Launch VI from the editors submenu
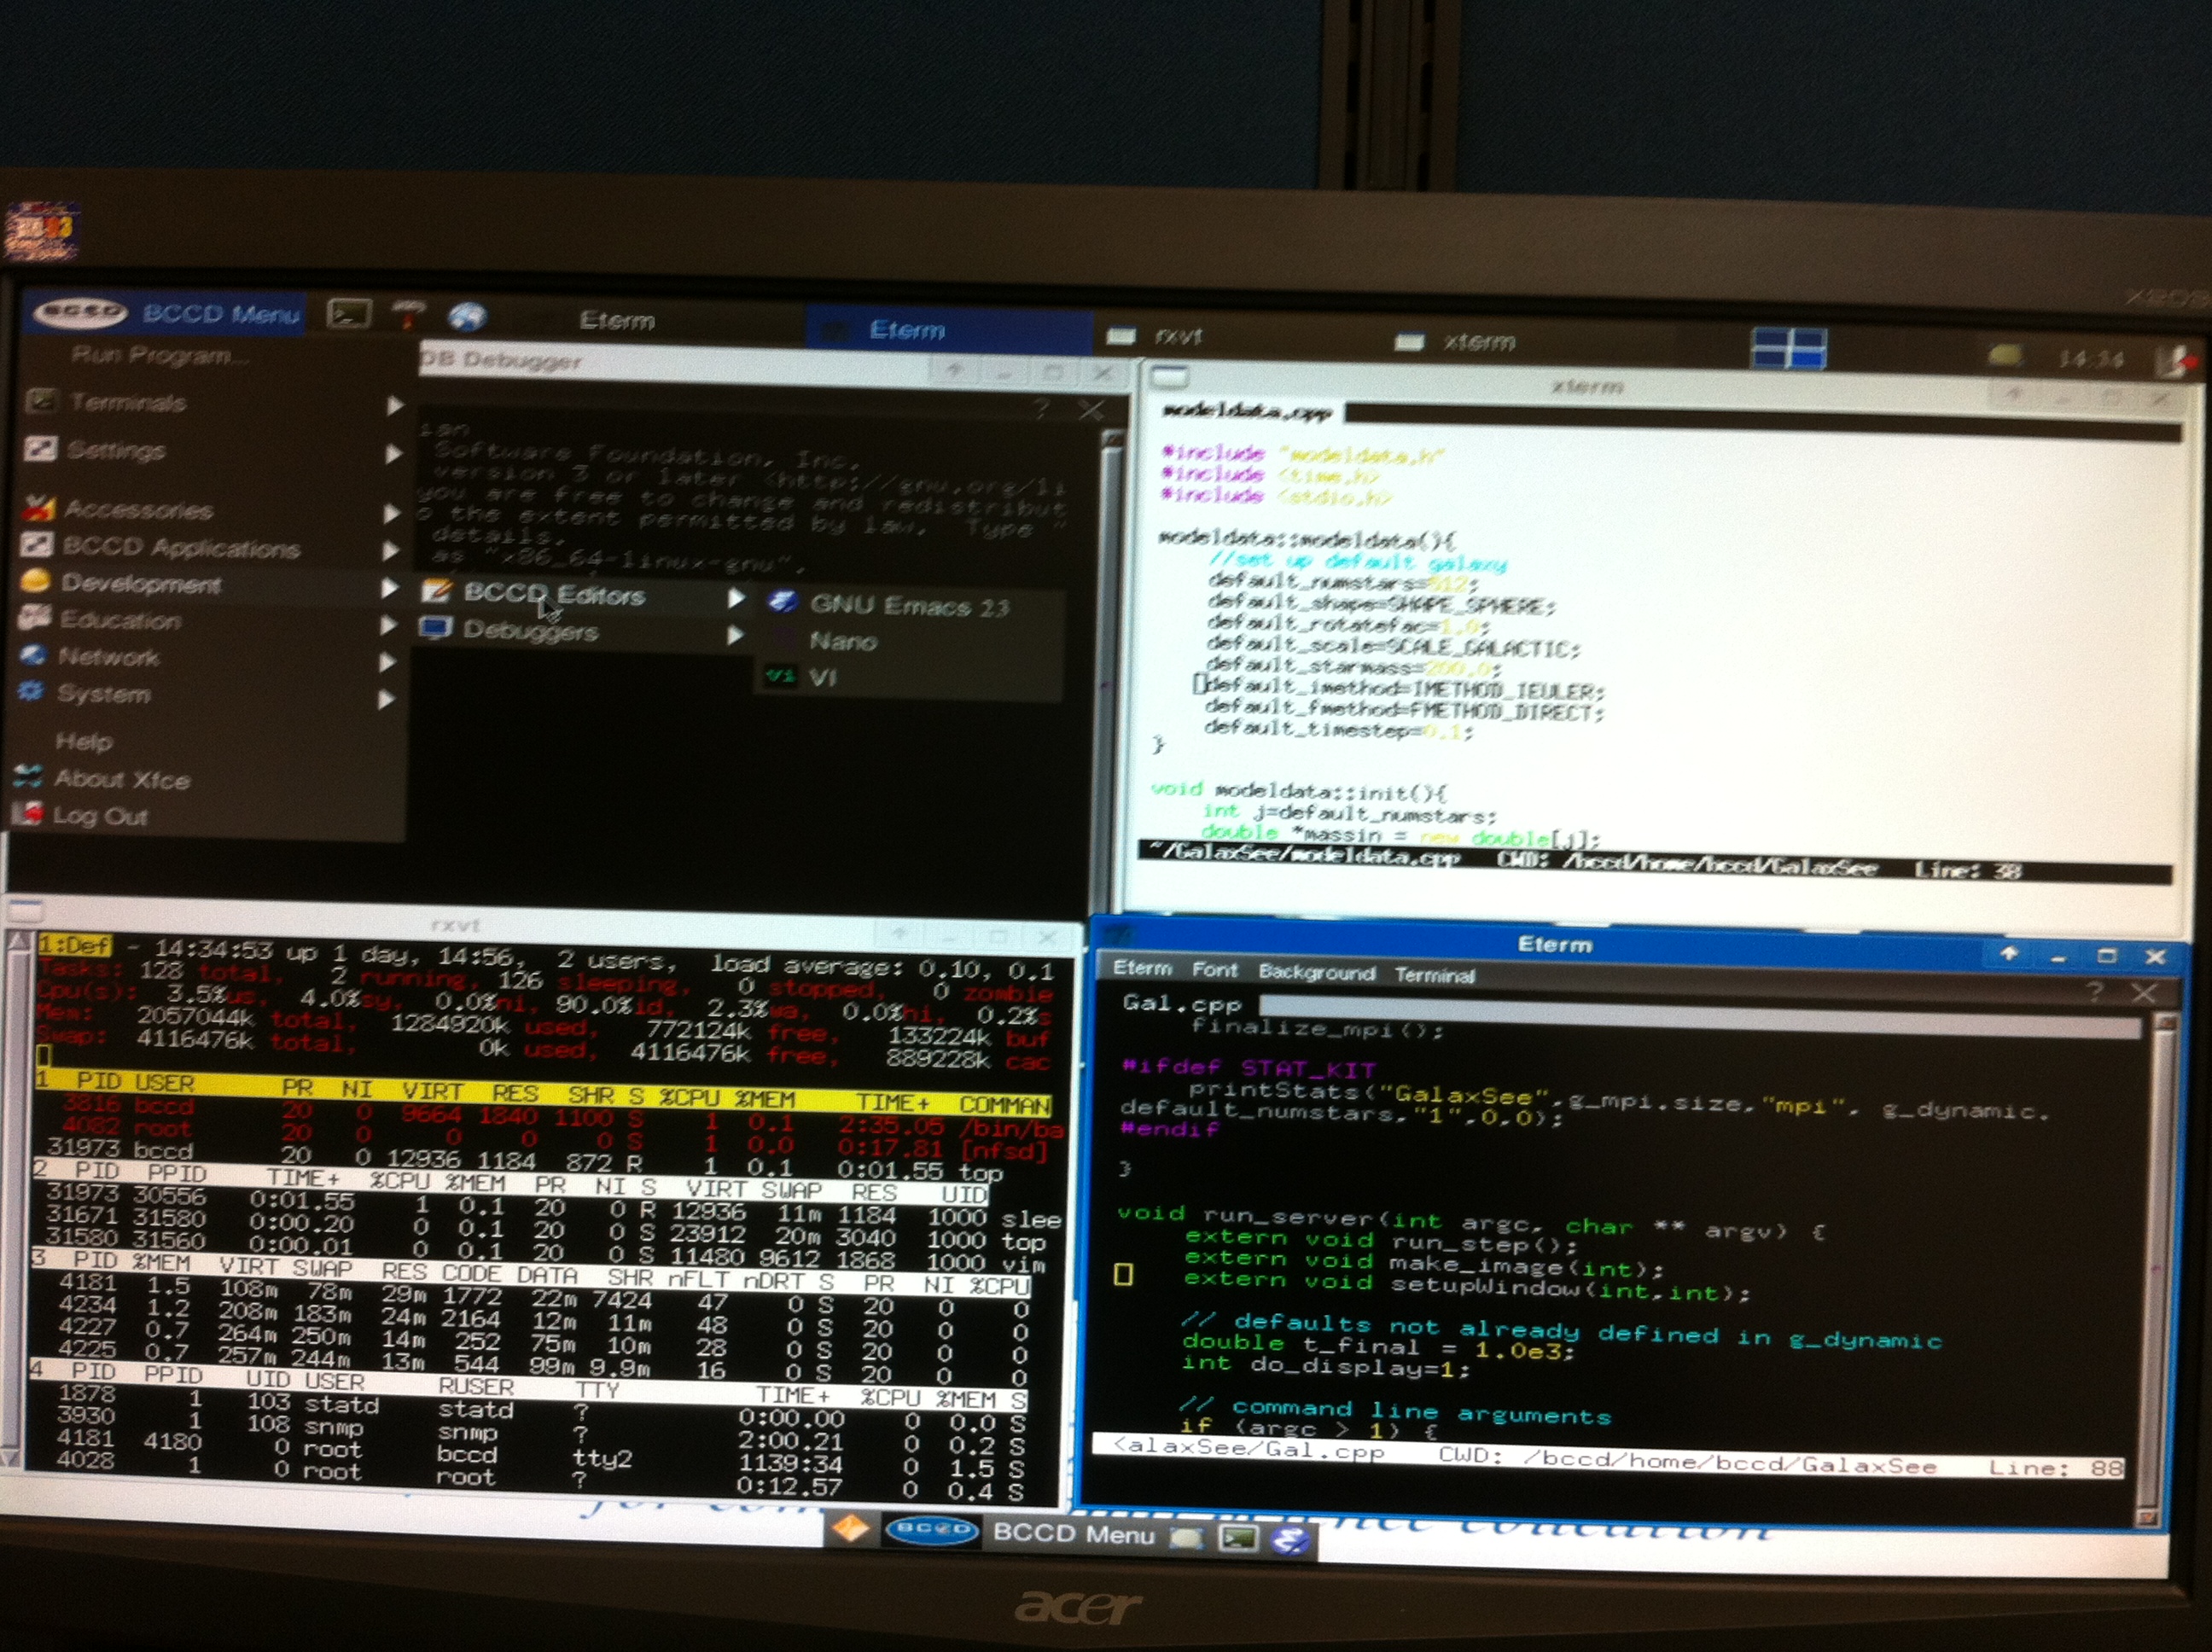Image resolution: width=2212 pixels, height=1652 pixels. point(822,677)
